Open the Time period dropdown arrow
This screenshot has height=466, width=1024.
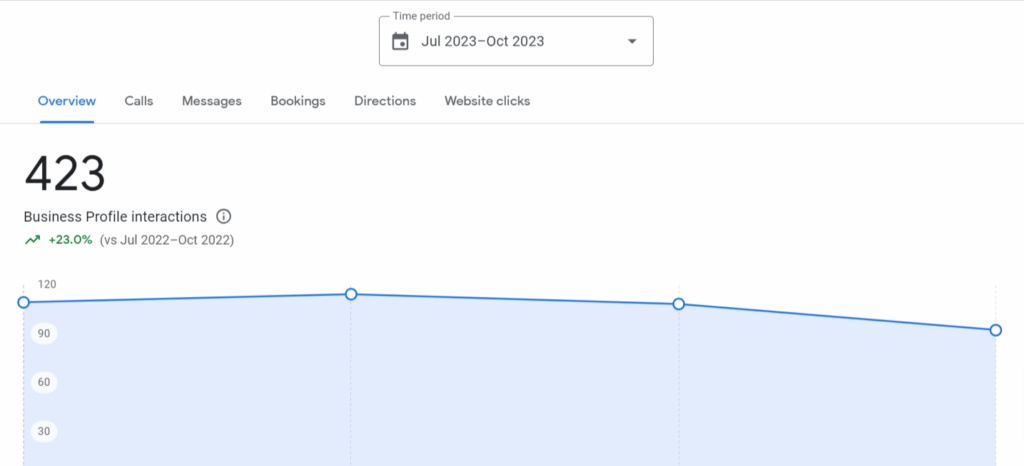point(632,41)
